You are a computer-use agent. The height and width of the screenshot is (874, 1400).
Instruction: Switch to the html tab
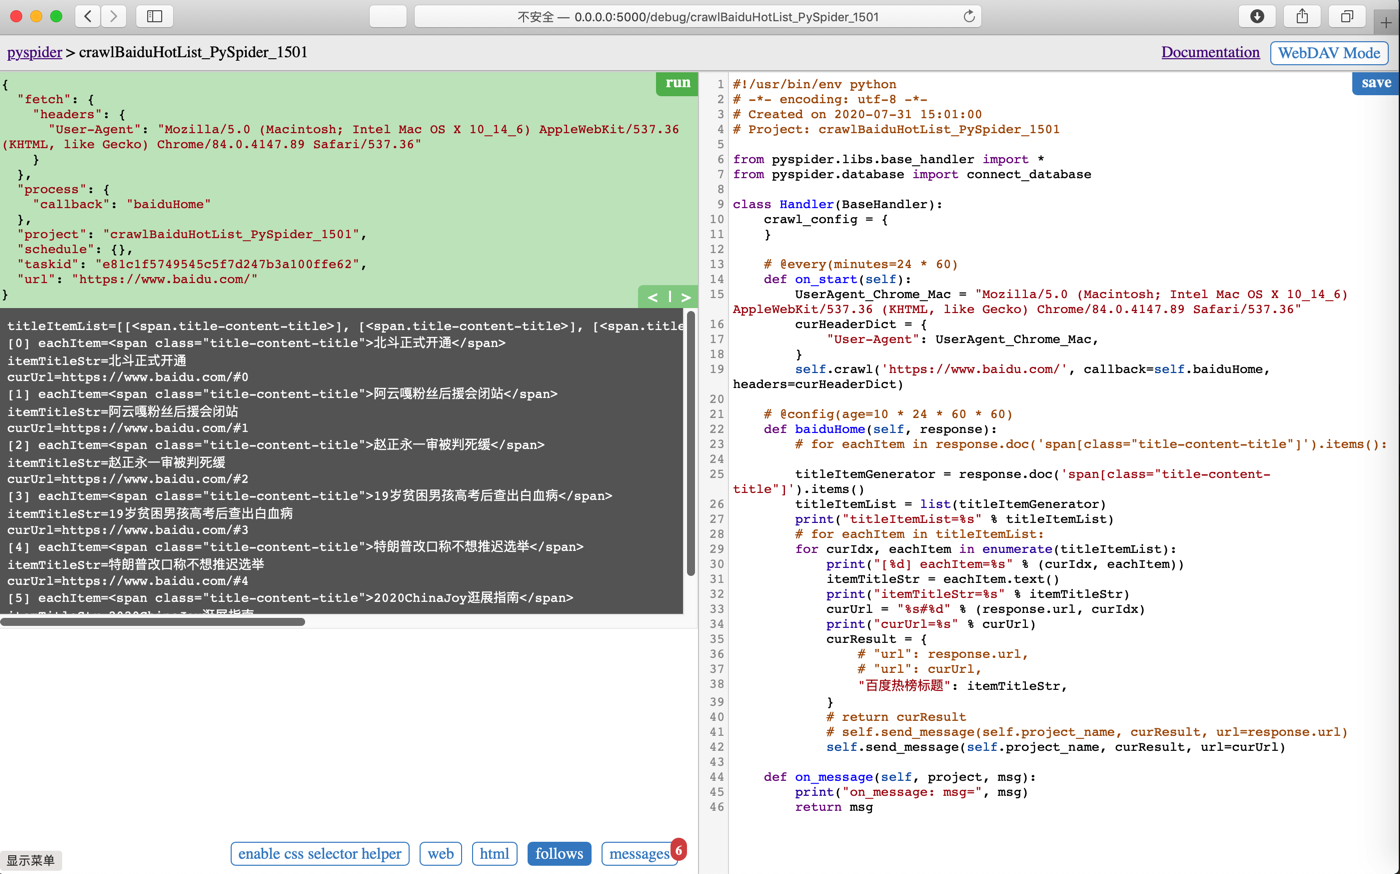click(494, 854)
